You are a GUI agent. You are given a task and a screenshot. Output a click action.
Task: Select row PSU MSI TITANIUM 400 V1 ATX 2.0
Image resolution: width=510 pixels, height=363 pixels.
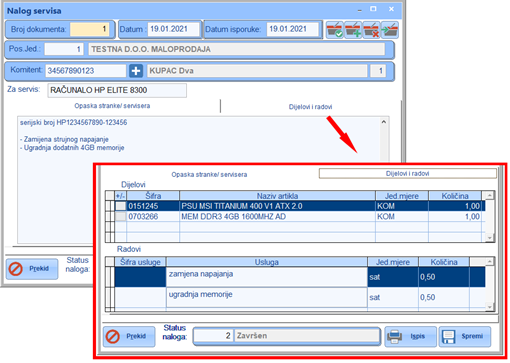pos(300,206)
